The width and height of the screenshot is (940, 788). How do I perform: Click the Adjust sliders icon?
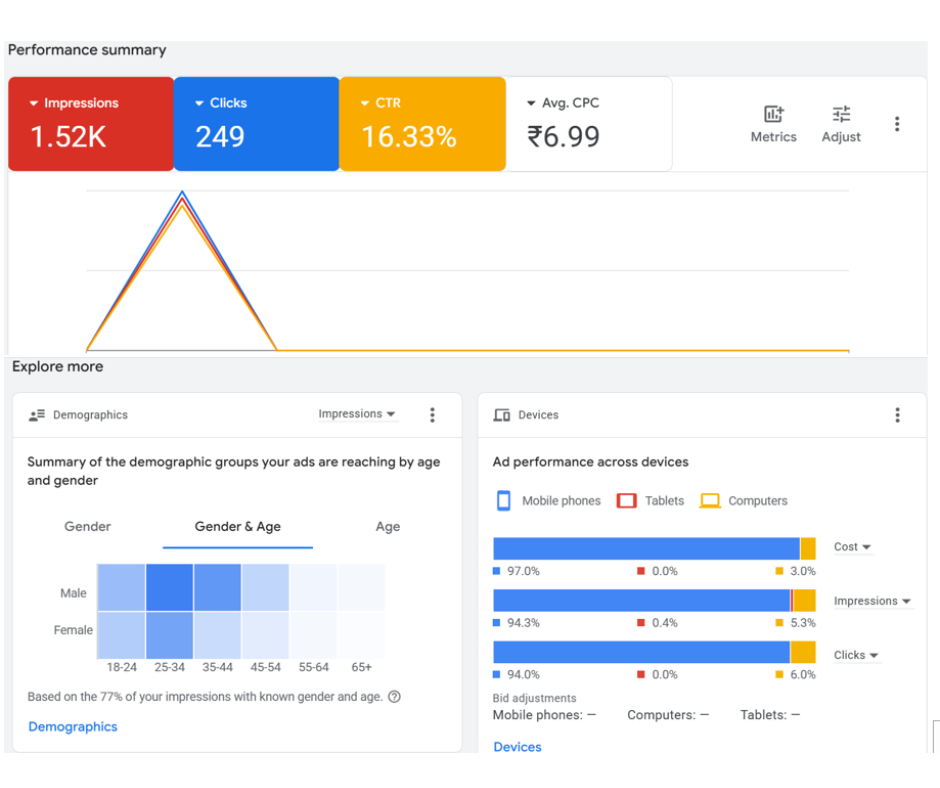(x=841, y=114)
